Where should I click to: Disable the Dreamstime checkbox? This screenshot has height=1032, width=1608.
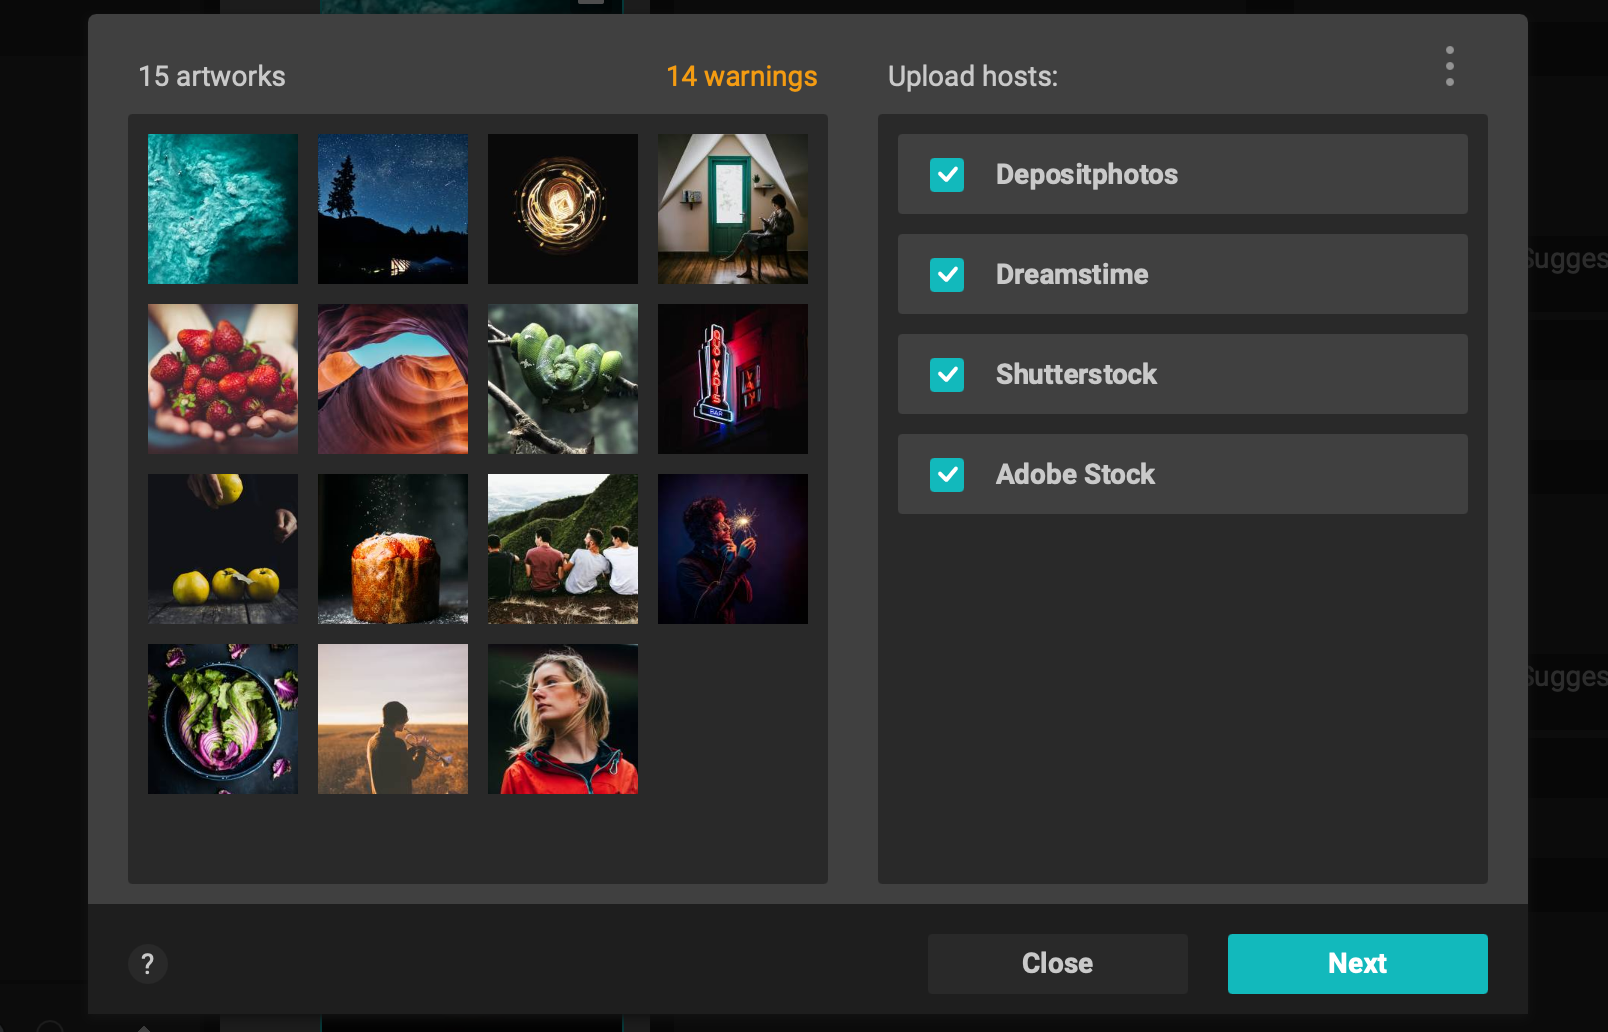(946, 274)
